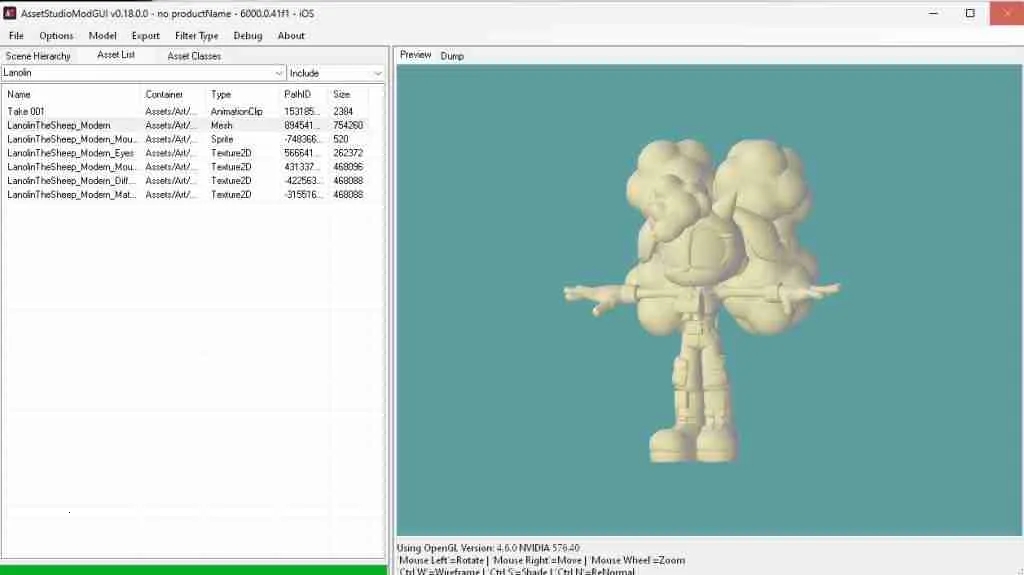This screenshot has width=1024, height=575.
Task: Open the Include filter mode dropdown
Action: pyautogui.click(x=336, y=73)
